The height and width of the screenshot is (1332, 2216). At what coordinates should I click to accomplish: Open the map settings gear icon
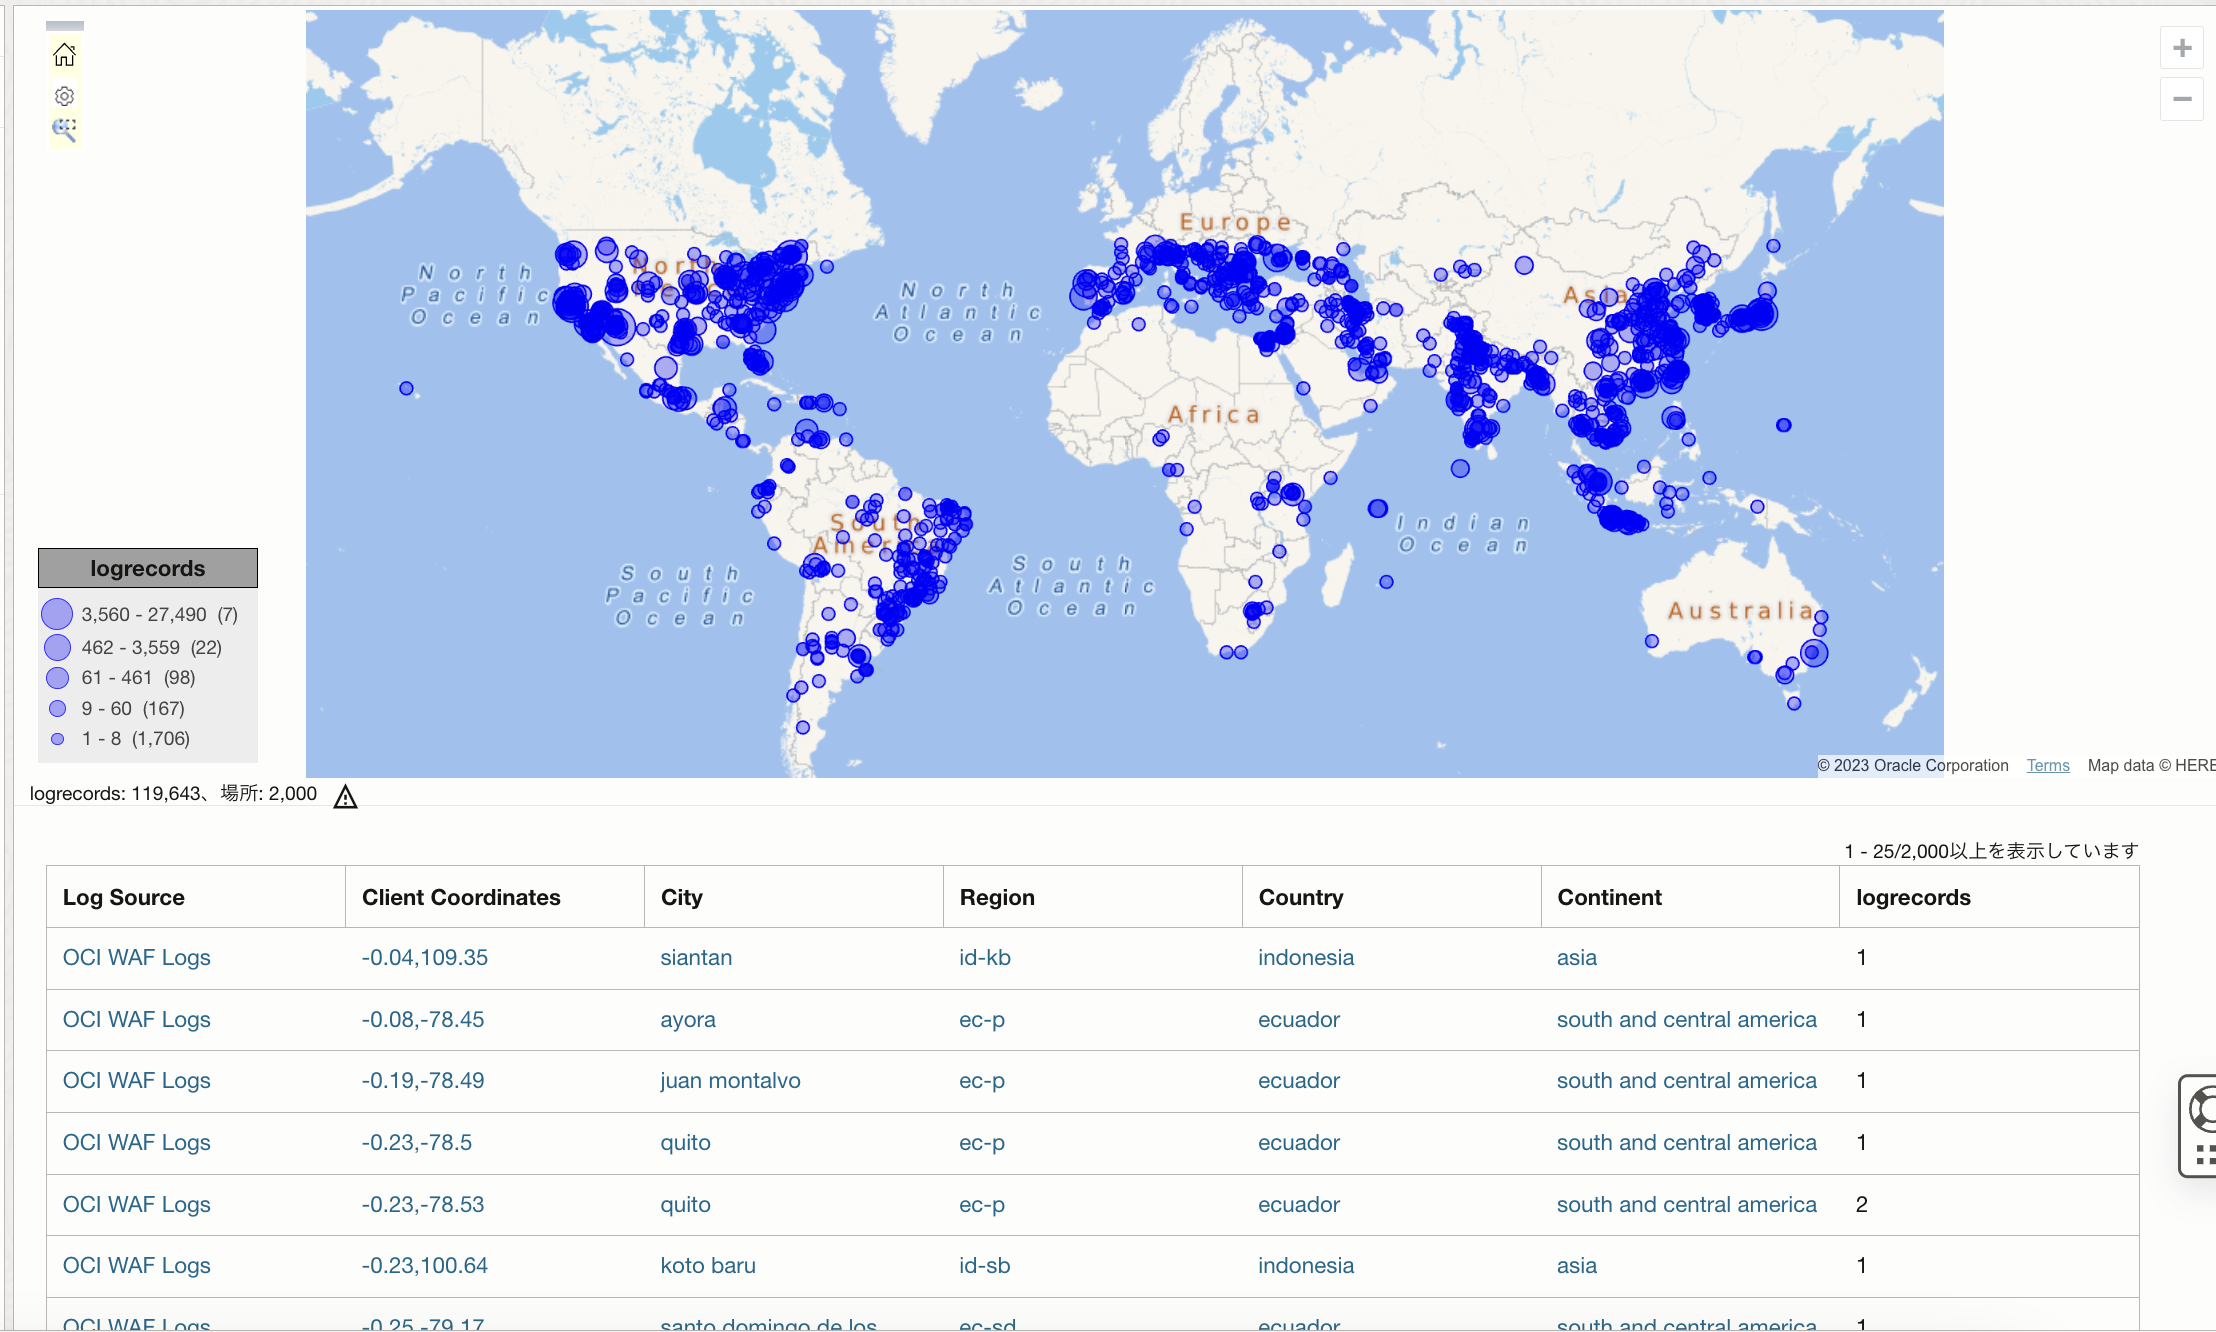(x=64, y=96)
